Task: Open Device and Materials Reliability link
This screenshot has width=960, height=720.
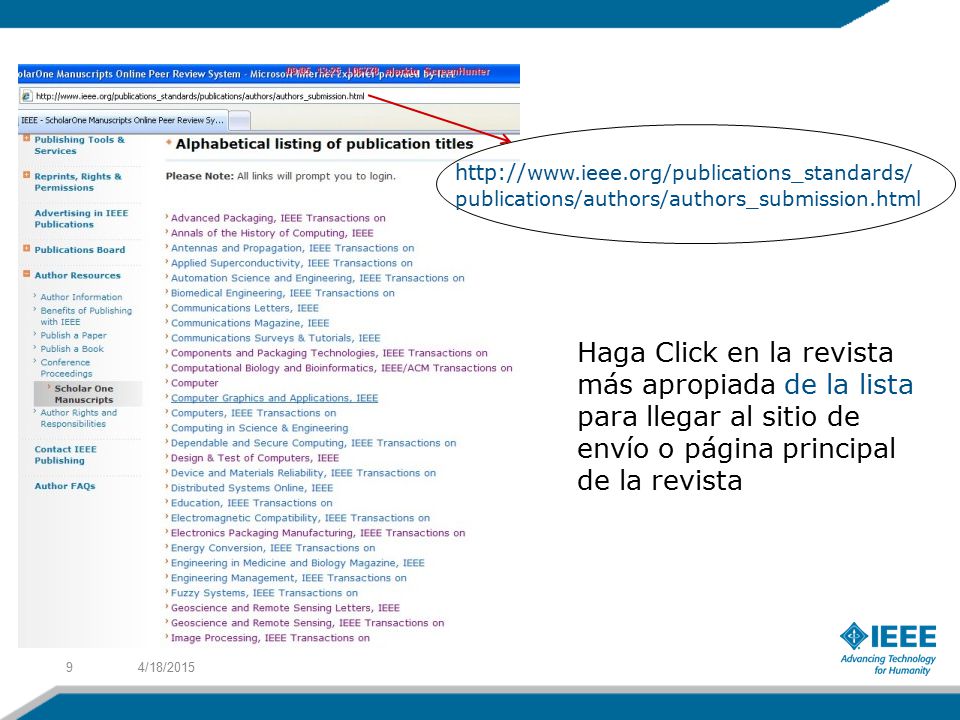Action: pyautogui.click(x=303, y=473)
